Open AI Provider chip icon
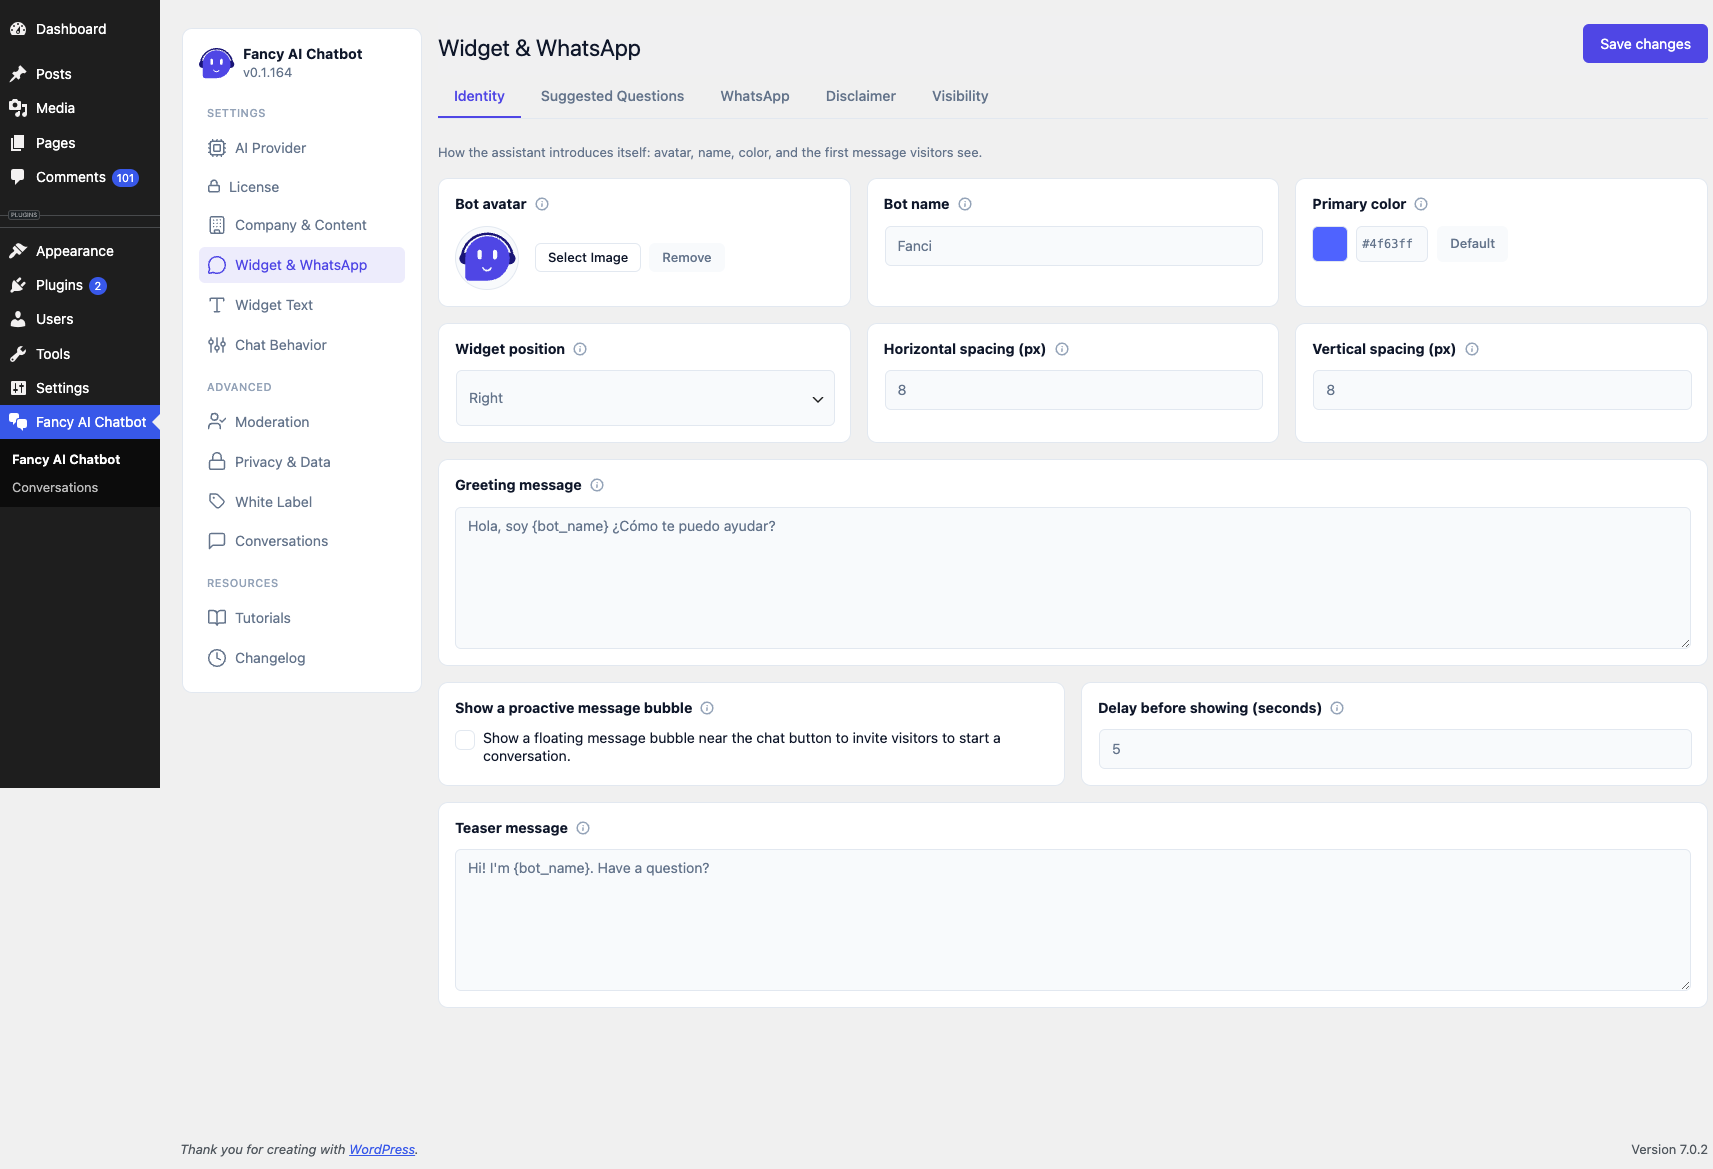Screen dimensions: 1713x1169 217,148
